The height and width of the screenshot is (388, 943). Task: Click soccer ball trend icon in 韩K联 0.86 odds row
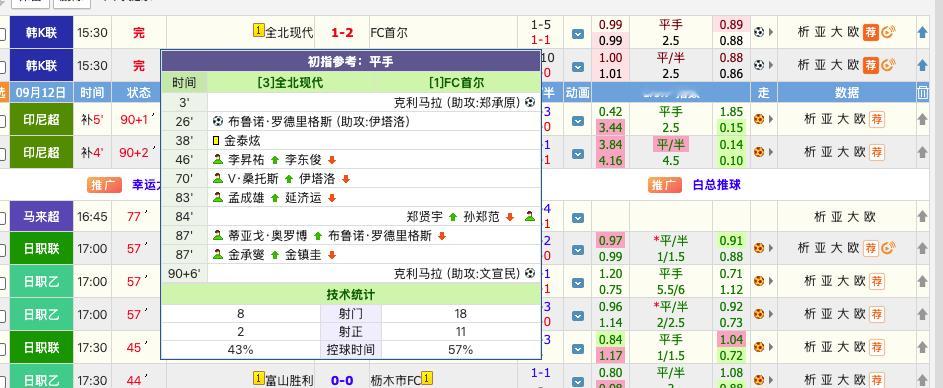759,64
